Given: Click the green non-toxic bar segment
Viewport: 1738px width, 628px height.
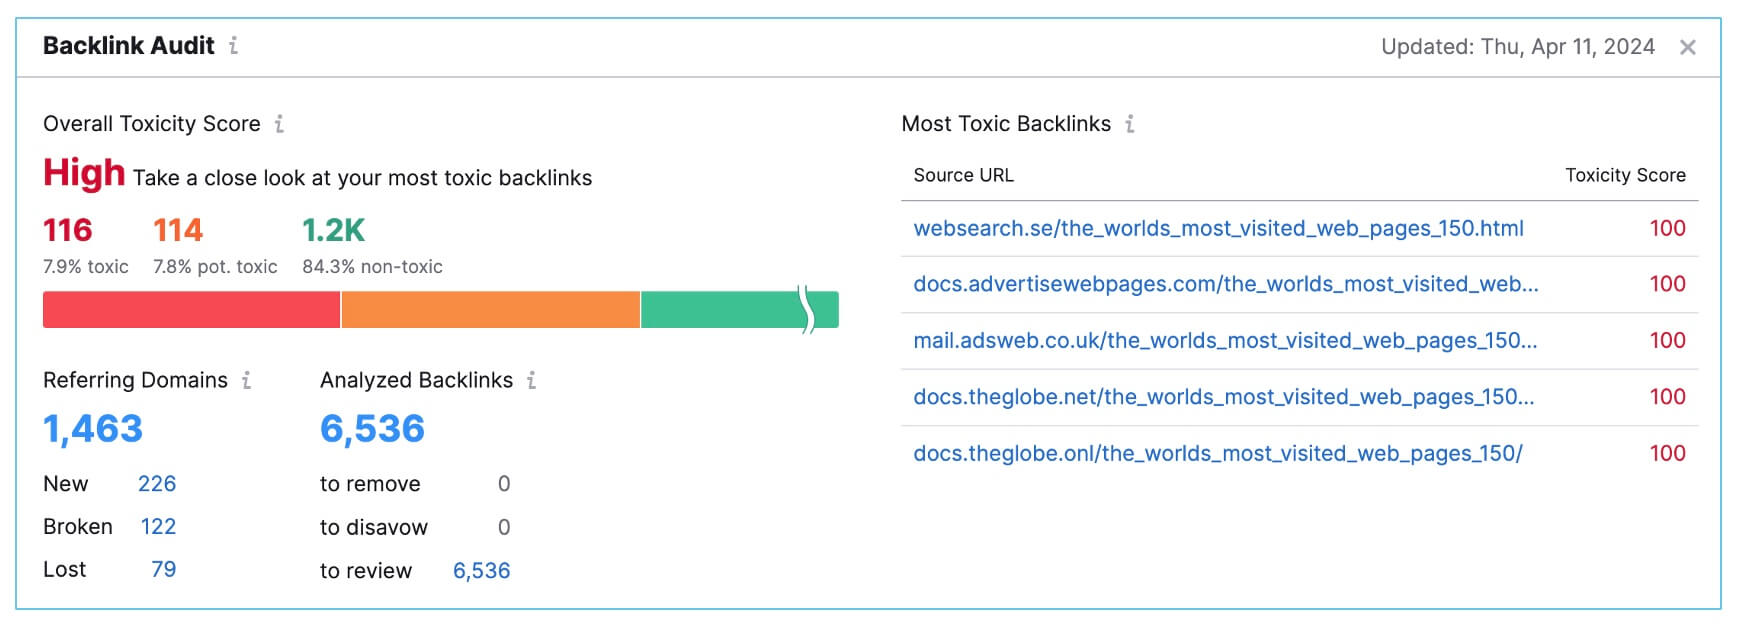Looking at the screenshot, I should pyautogui.click(x=720, y=310).
